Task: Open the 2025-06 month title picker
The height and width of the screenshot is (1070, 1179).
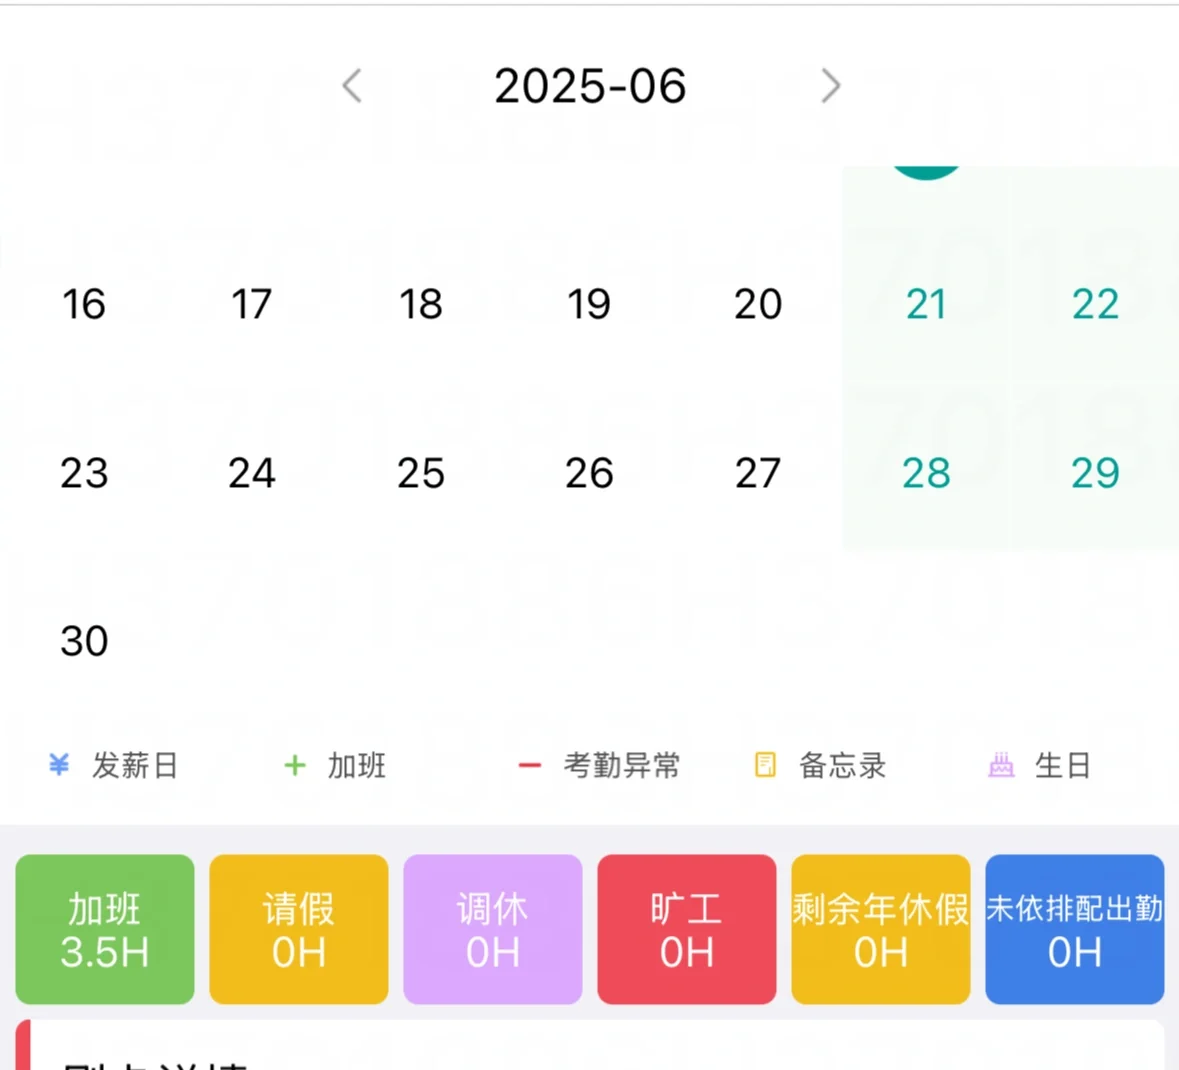Action: click(x=590, y=86)
